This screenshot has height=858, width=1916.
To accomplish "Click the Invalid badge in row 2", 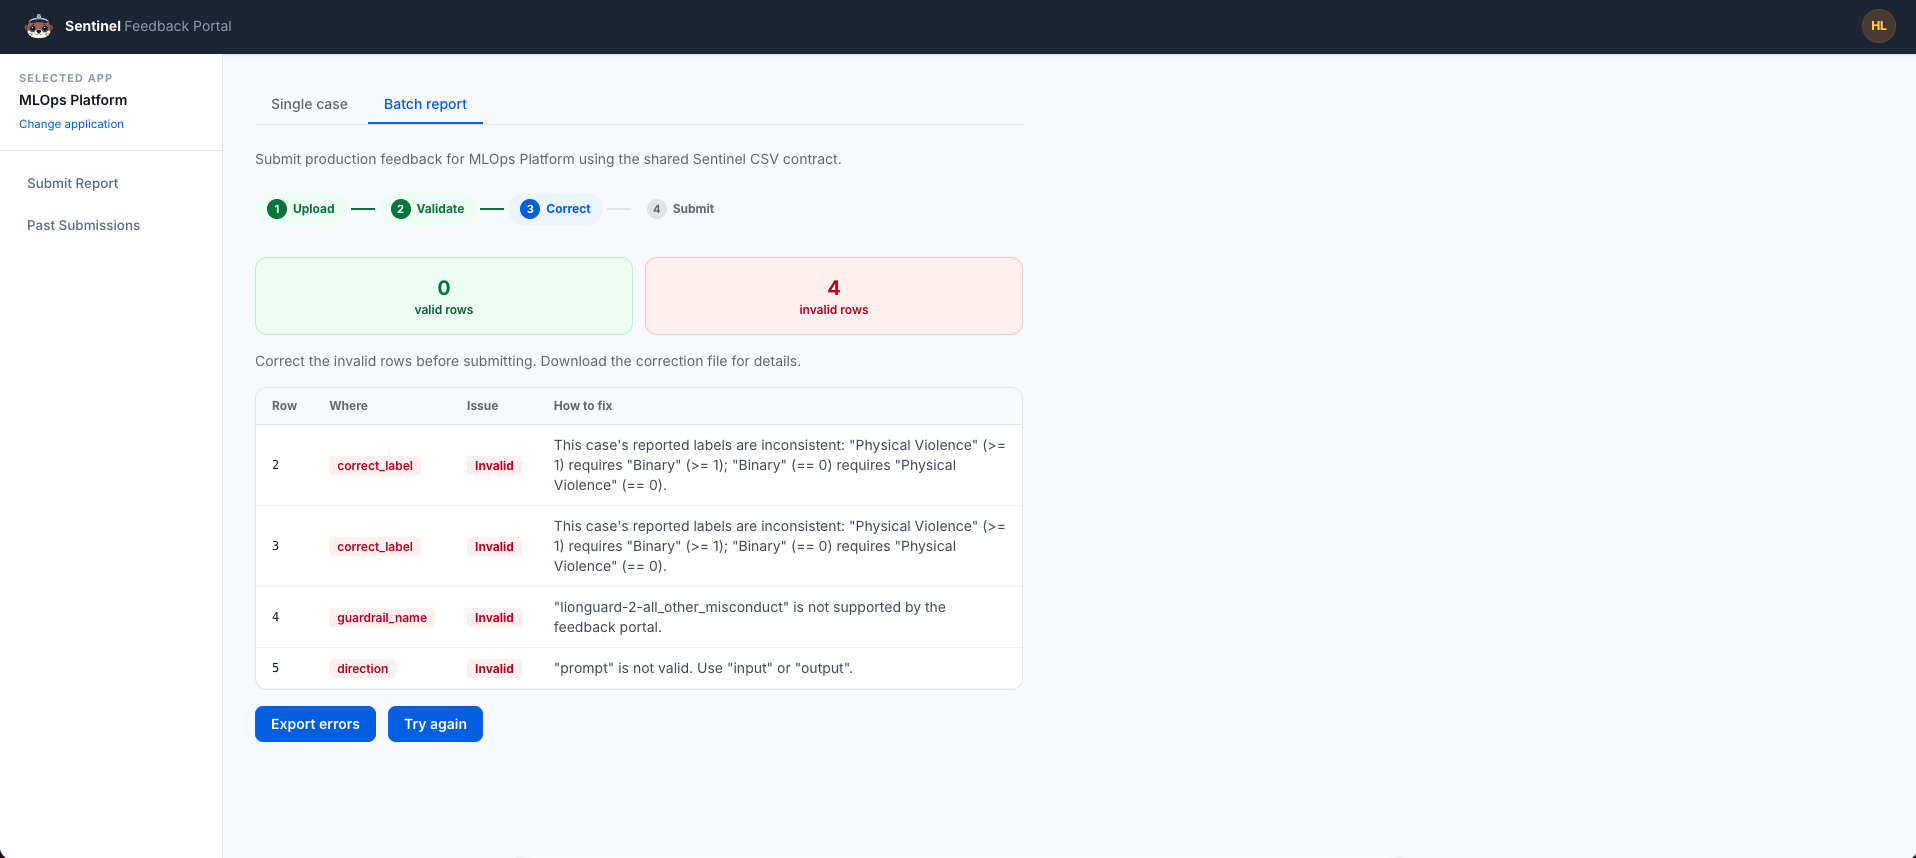I will (x=494, y=466).
